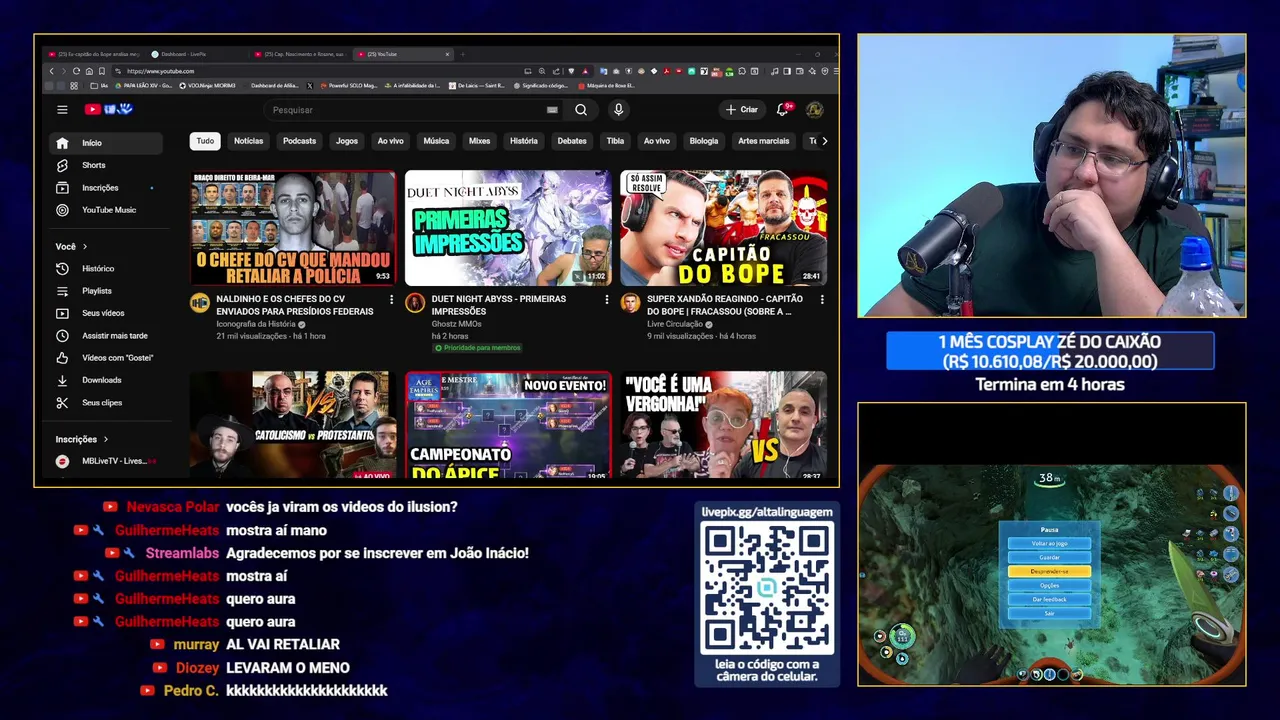Open Livre Circulação channel avatar
The width and height of the screenshot is (1280, 720).
pos(630,303)
